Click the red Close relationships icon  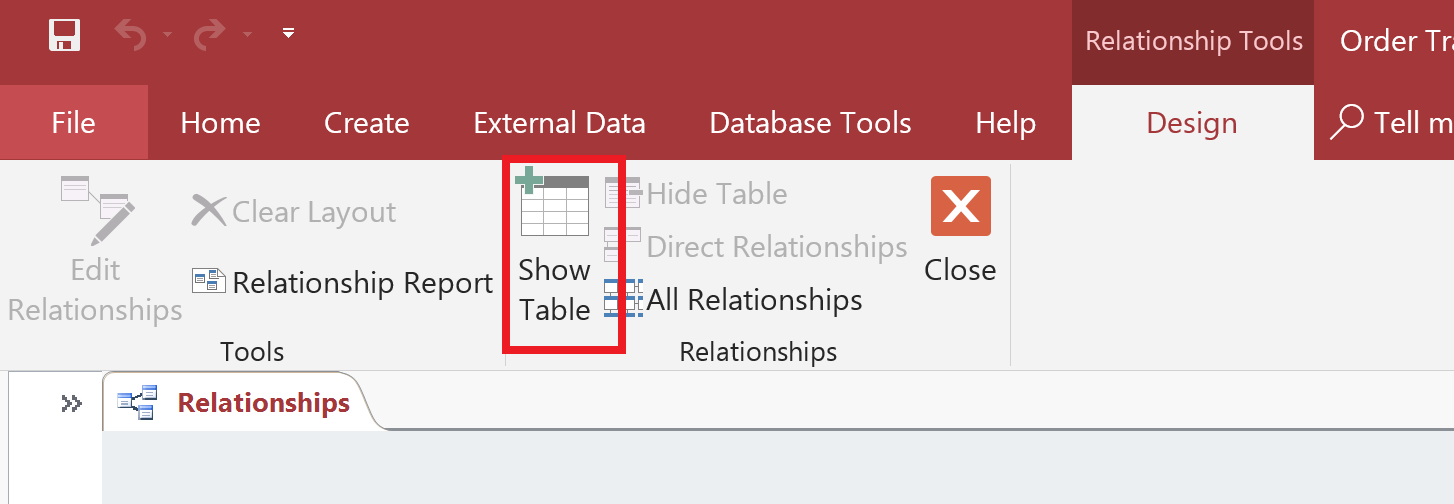coord(960,206)
